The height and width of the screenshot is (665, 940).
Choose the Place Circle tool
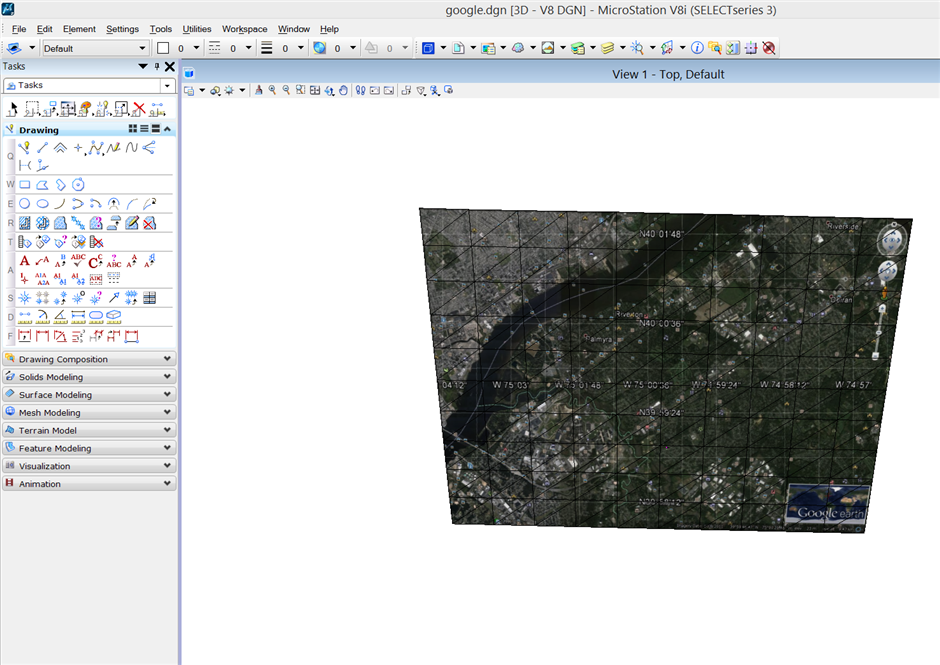(x=25, y=204)
